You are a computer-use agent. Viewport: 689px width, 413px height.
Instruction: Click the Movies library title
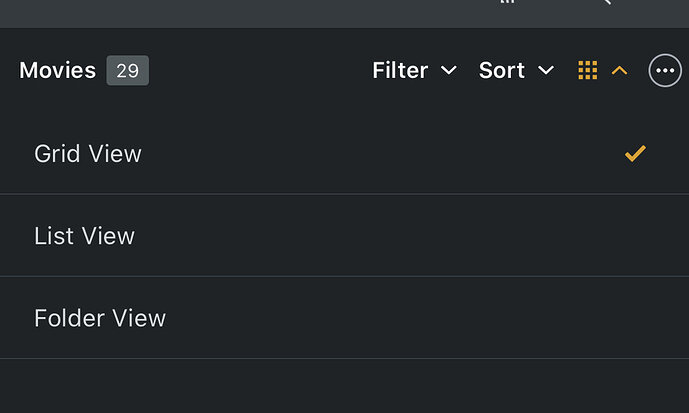pos(57,70)
